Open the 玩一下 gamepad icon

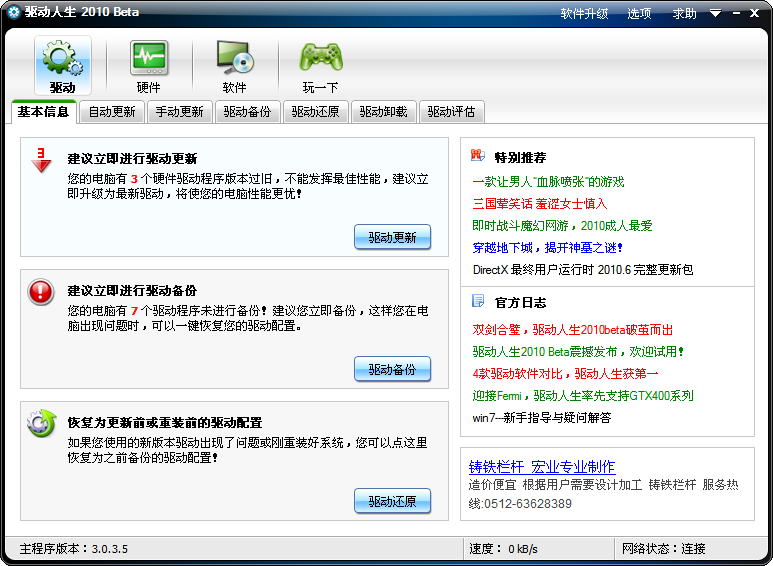coord(321,66)
